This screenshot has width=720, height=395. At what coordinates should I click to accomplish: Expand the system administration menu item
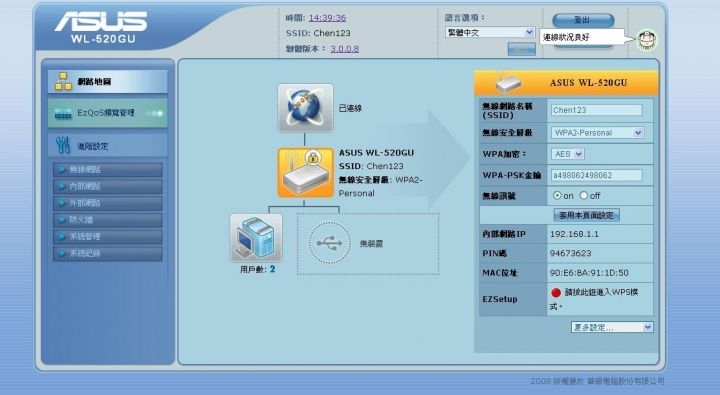[x=107, y=237]
